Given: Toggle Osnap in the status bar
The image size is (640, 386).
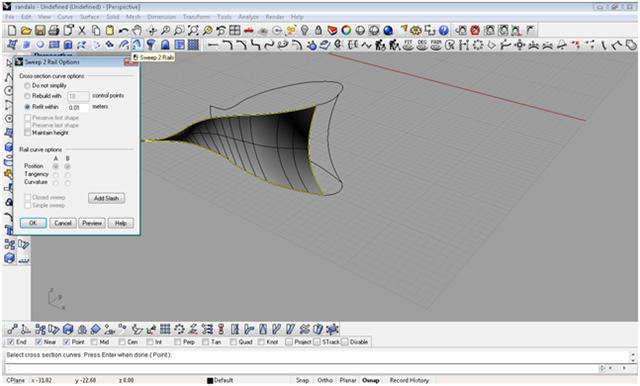Looking at the screenshot, I should (371, 380).
